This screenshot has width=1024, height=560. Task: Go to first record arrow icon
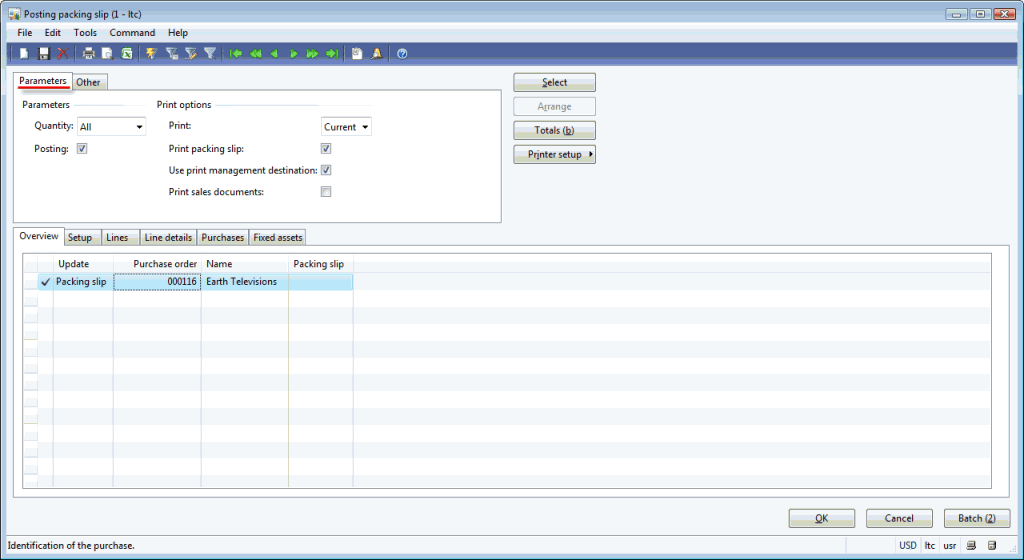point(236,54)
